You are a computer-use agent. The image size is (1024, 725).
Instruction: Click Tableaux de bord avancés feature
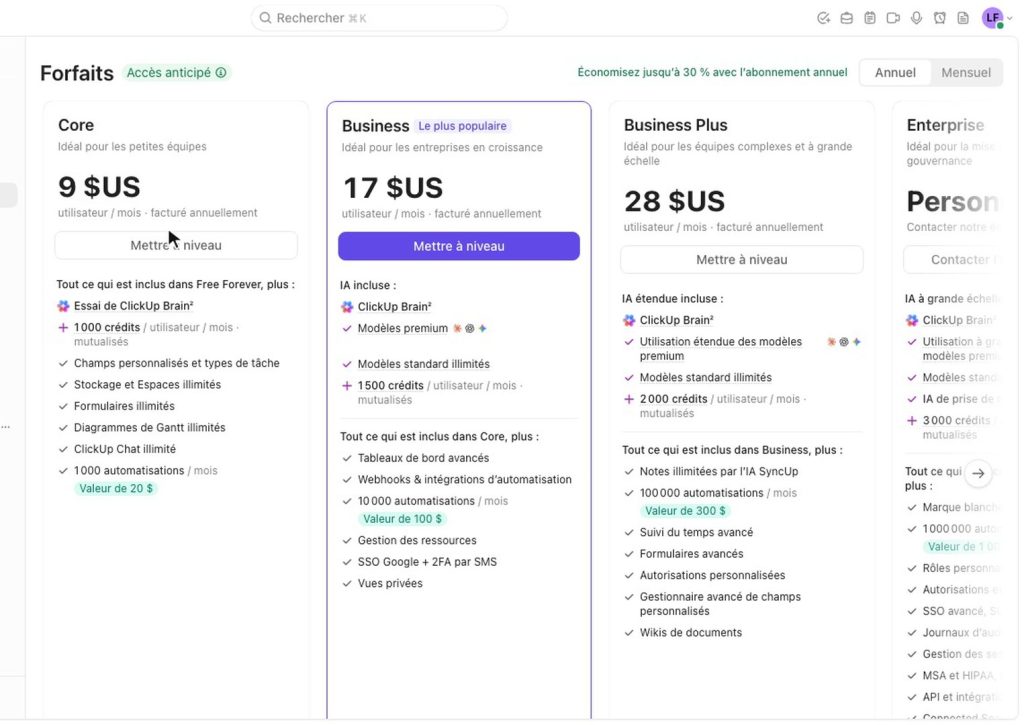coord(423,459)
